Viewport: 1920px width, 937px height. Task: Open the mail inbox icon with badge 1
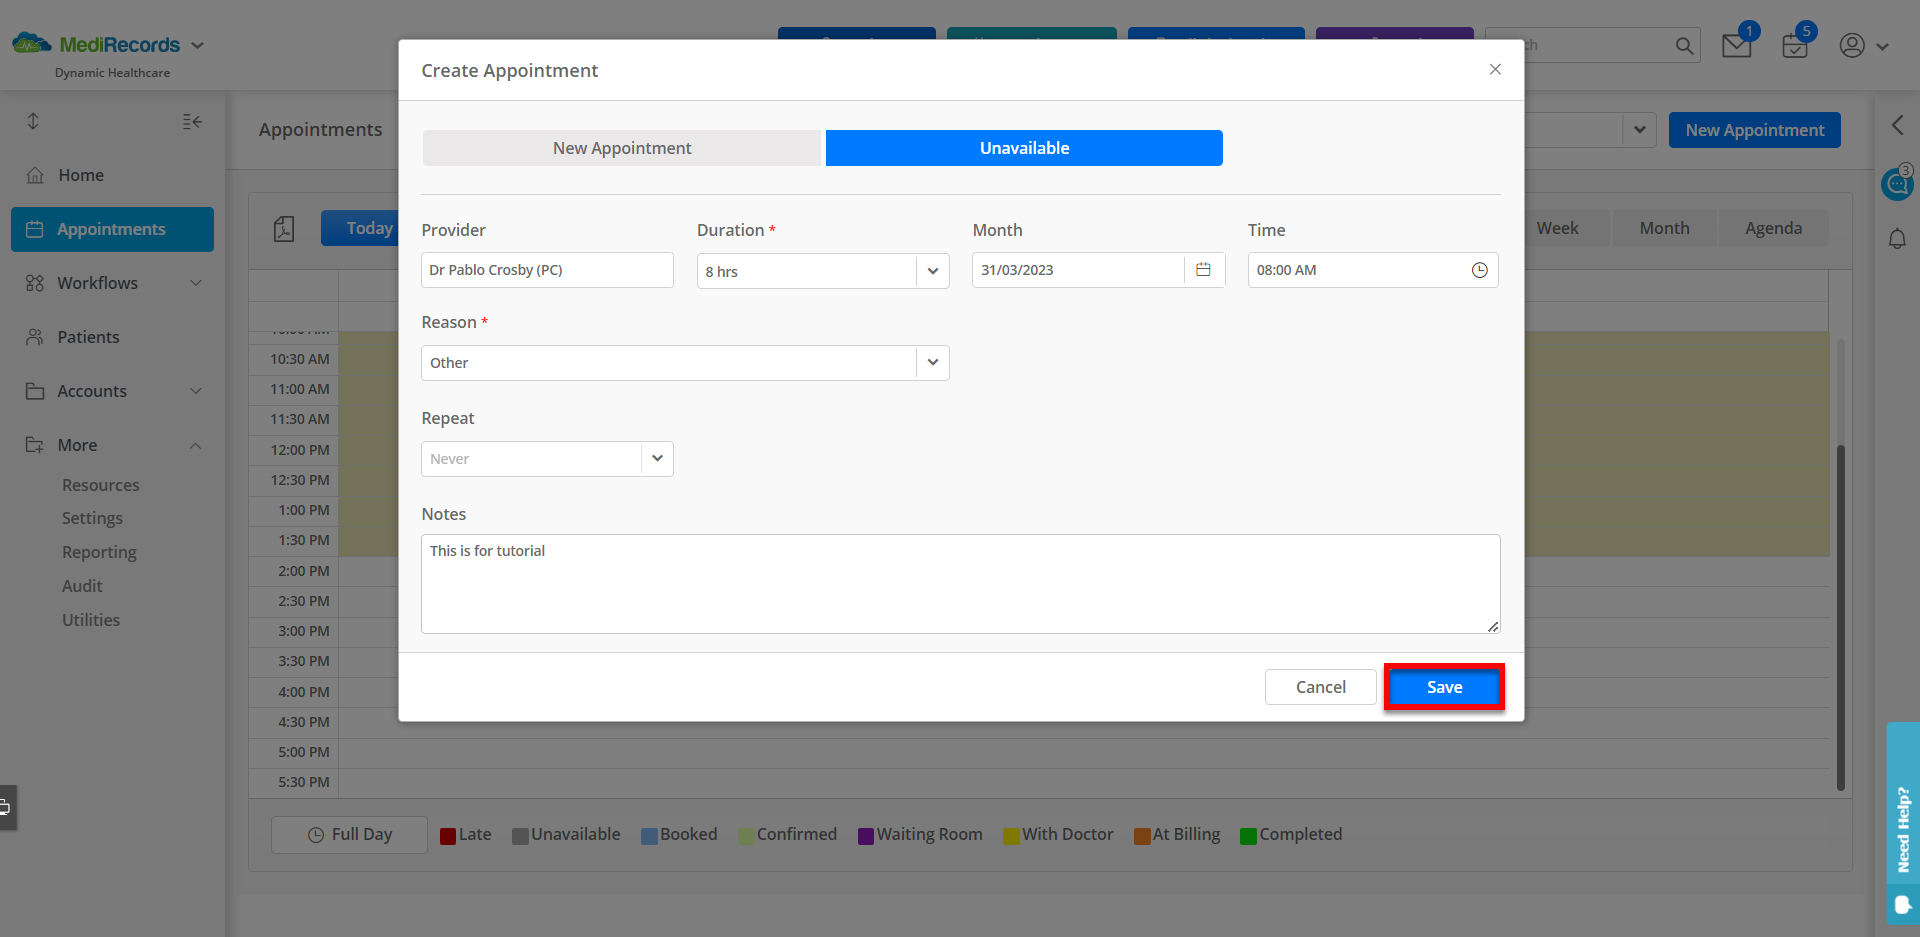point(1737,45)
